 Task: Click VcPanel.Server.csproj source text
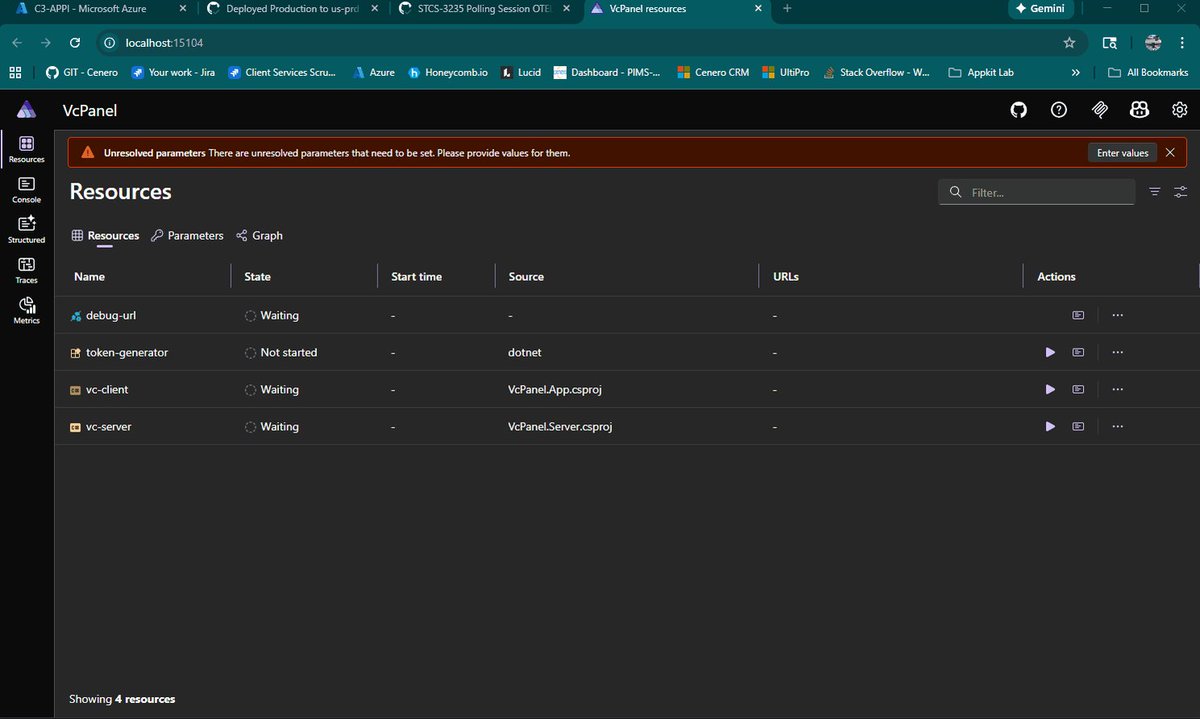tap(560, 426)
